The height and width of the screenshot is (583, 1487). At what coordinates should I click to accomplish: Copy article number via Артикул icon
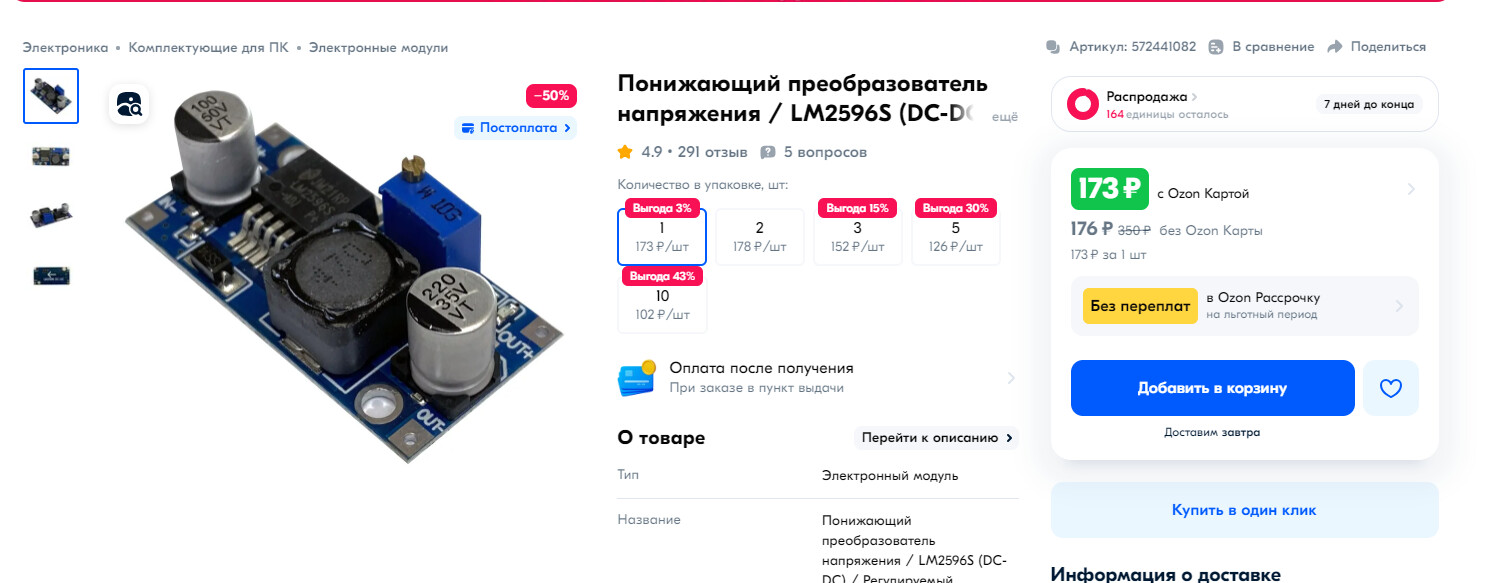1053,47
